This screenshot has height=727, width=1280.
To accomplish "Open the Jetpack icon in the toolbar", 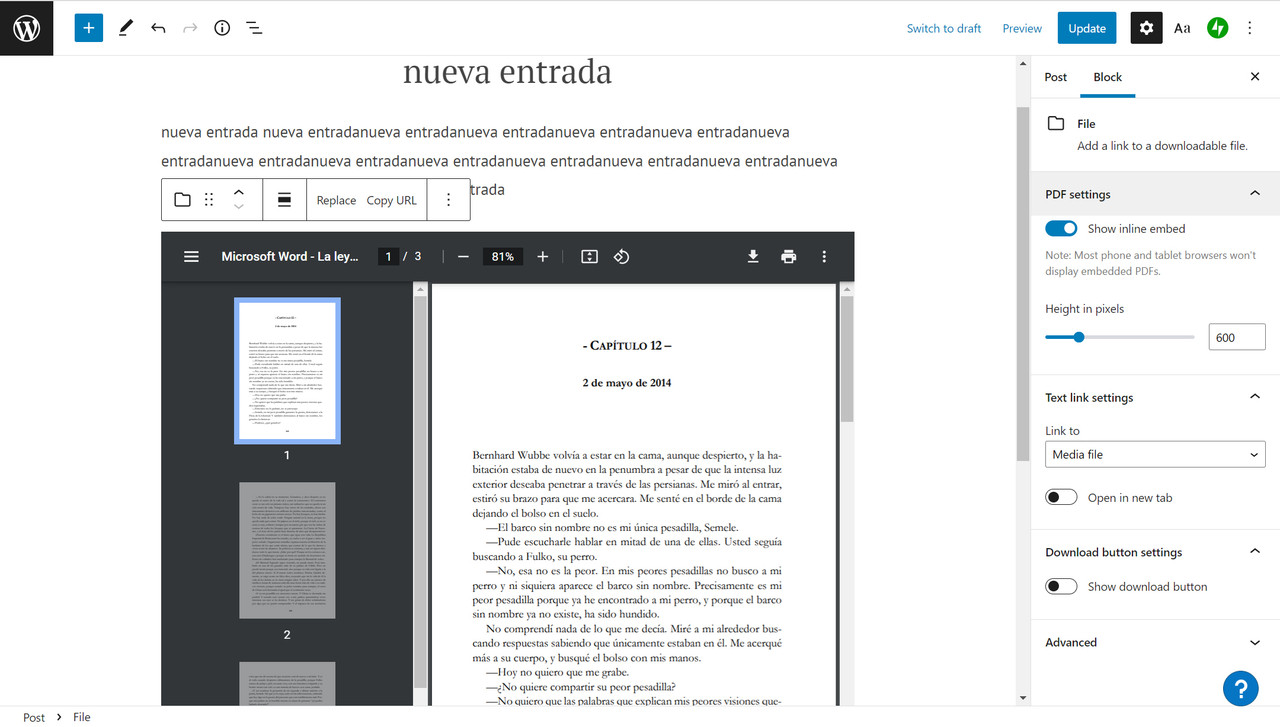I will click(x=1217, y=28).
